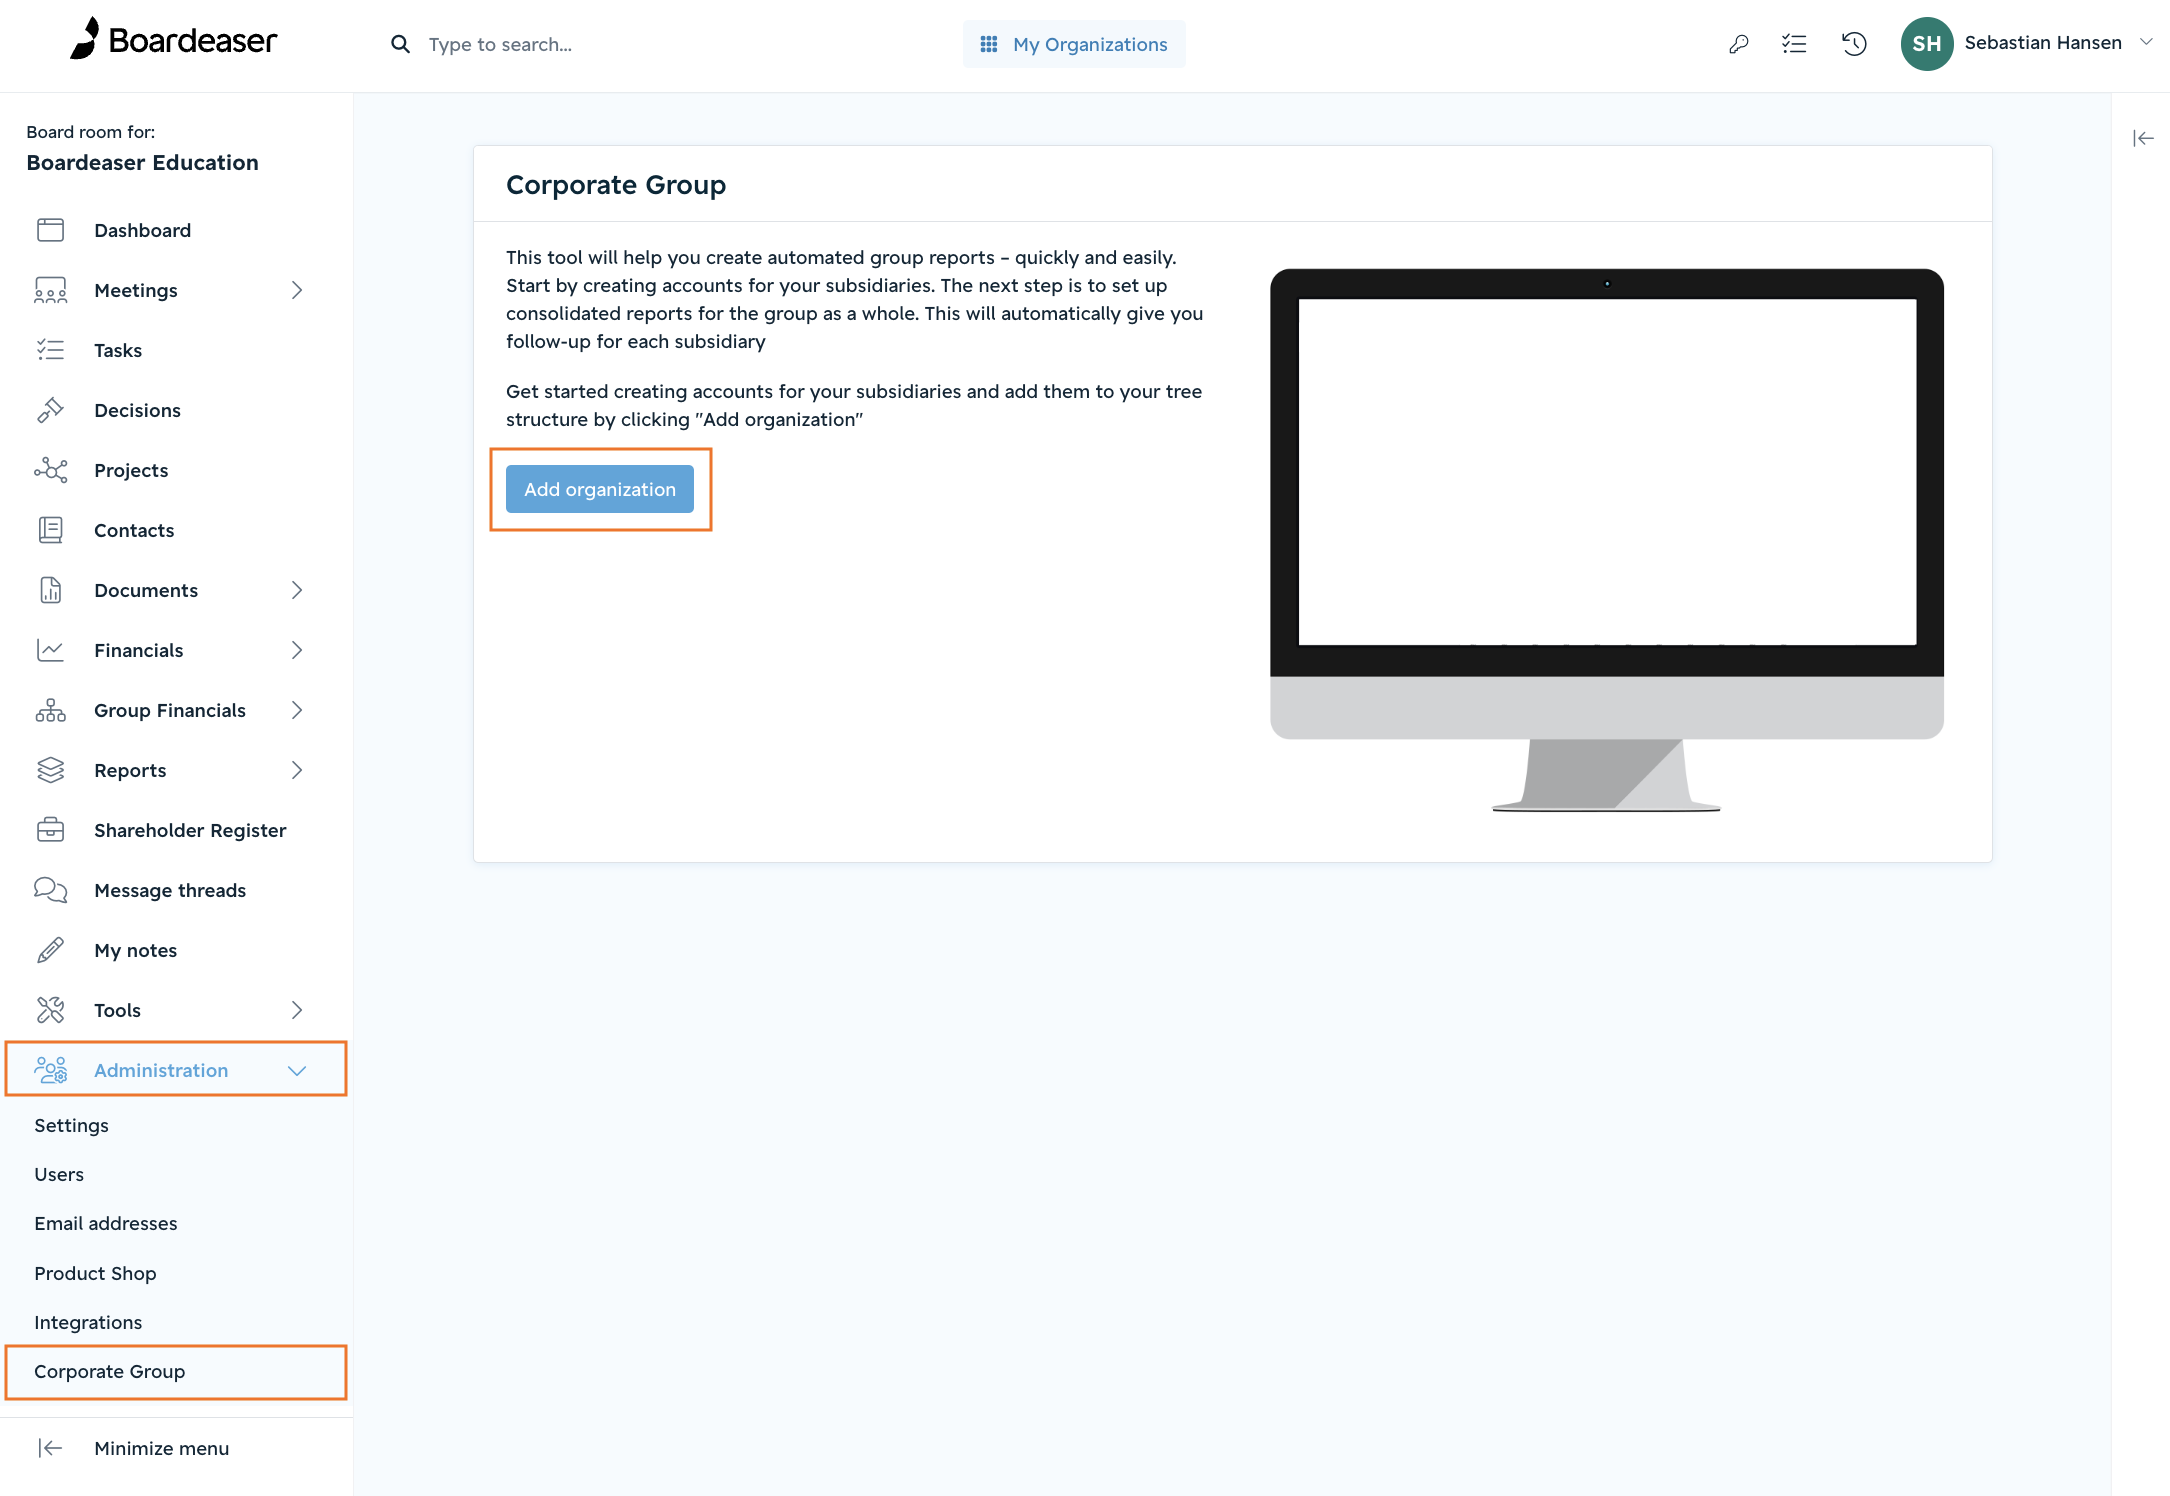Open Integrations under Administration
2170x1496 pixels.
click(88, 1322)
